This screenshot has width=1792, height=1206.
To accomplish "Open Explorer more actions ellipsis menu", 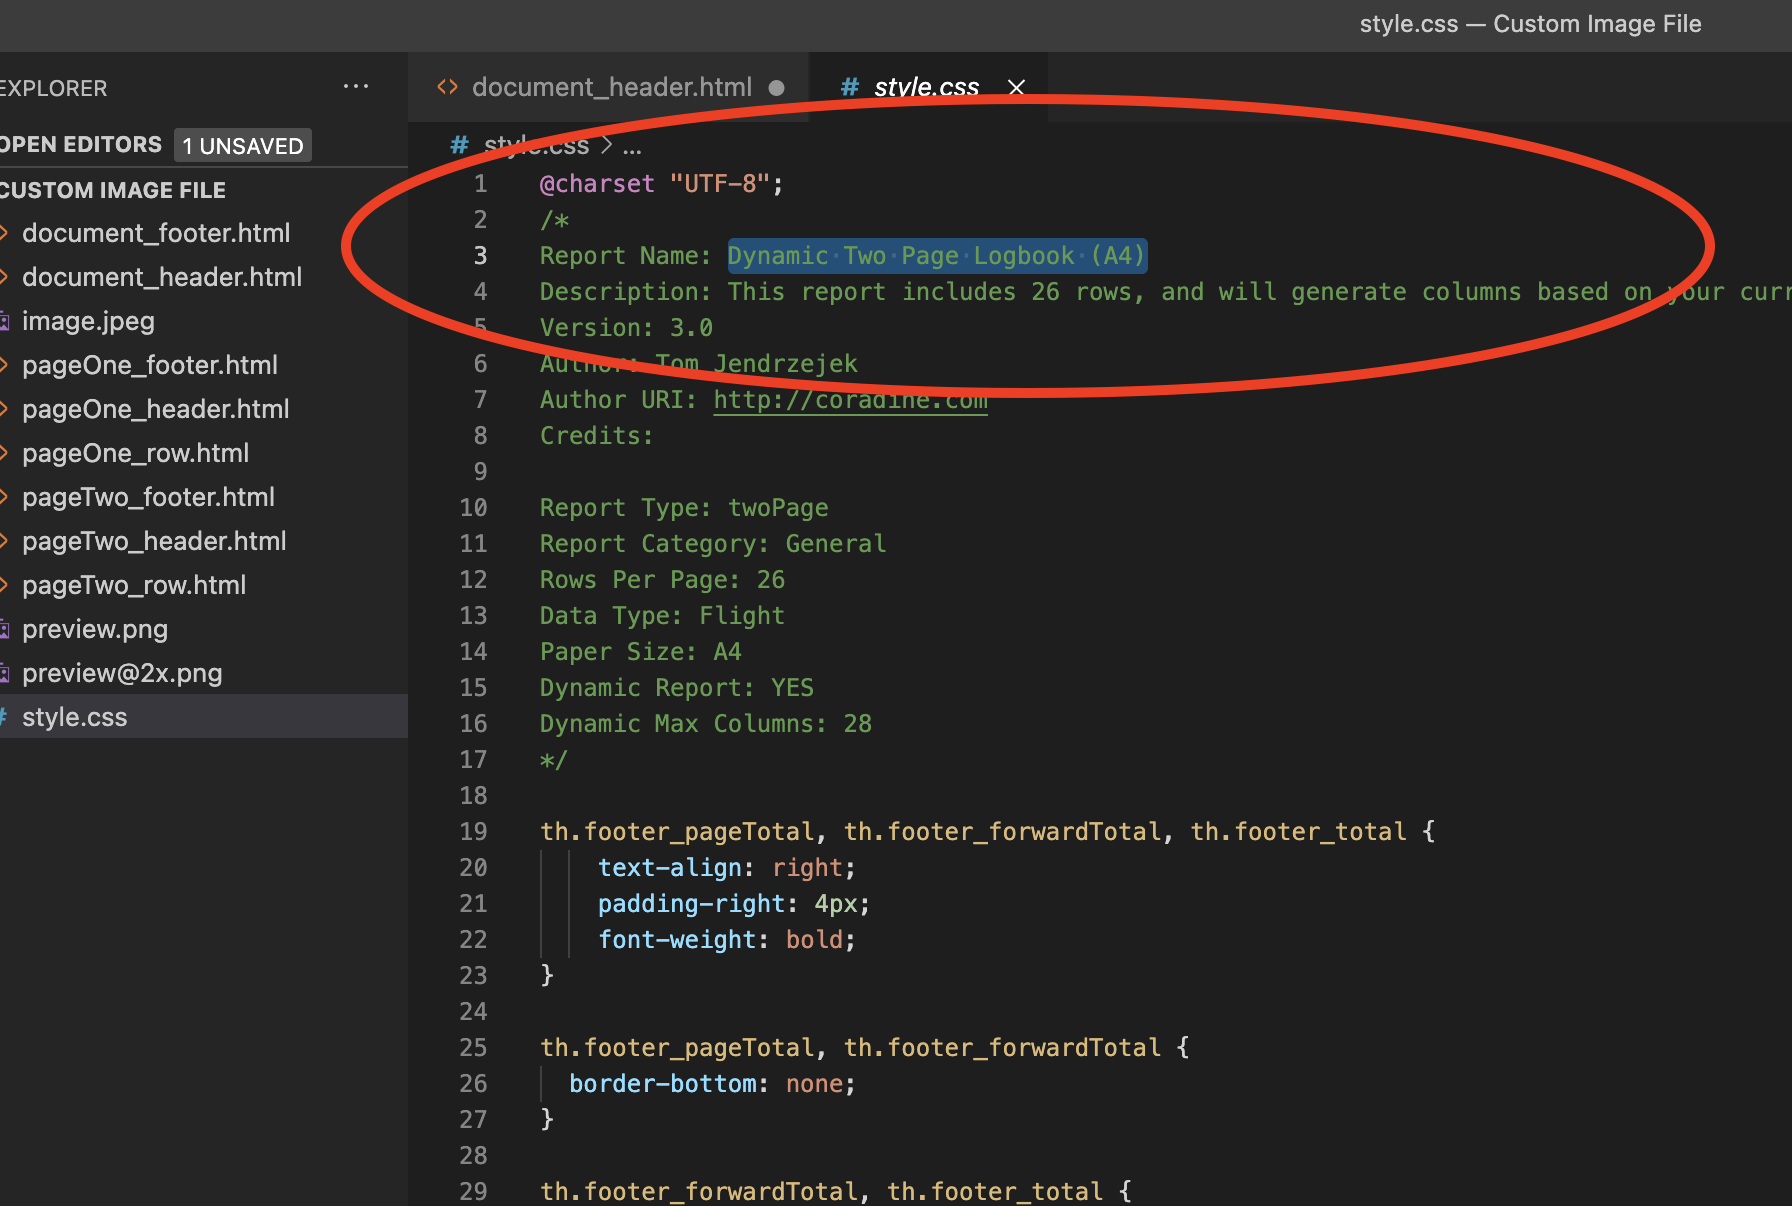I will (x=356, y=87).
